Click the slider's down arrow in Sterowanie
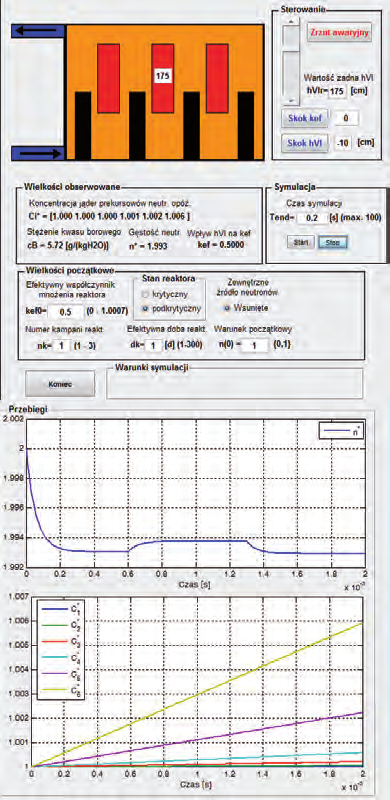Image resolution: width=390 pixels, height=800 pixels. [x=291, y=101]
